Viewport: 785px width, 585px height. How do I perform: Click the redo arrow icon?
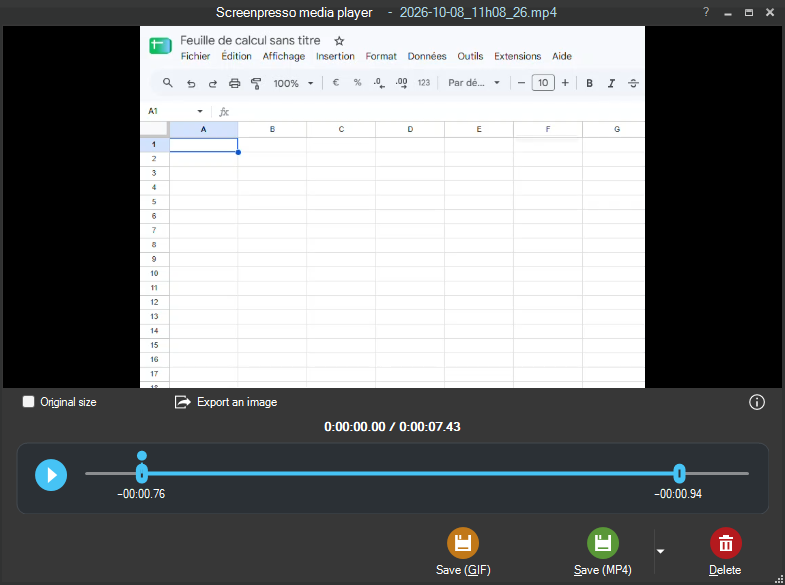click(x=213, y=84)
